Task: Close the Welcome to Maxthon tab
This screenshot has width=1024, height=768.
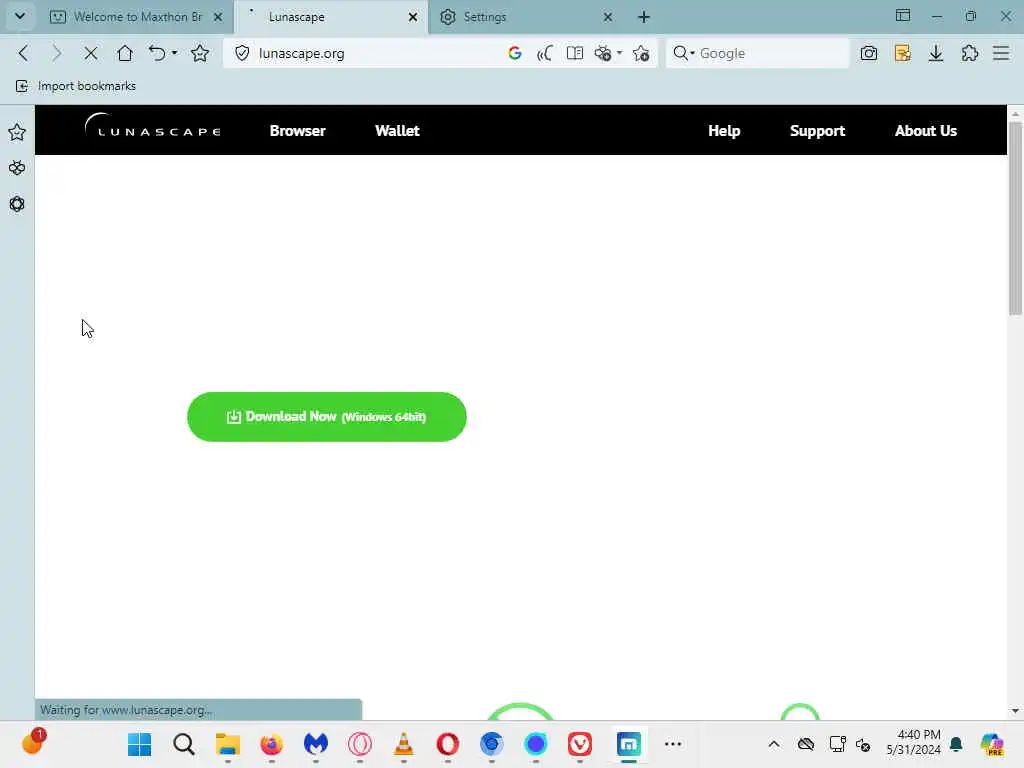Action: click(218, 17)
